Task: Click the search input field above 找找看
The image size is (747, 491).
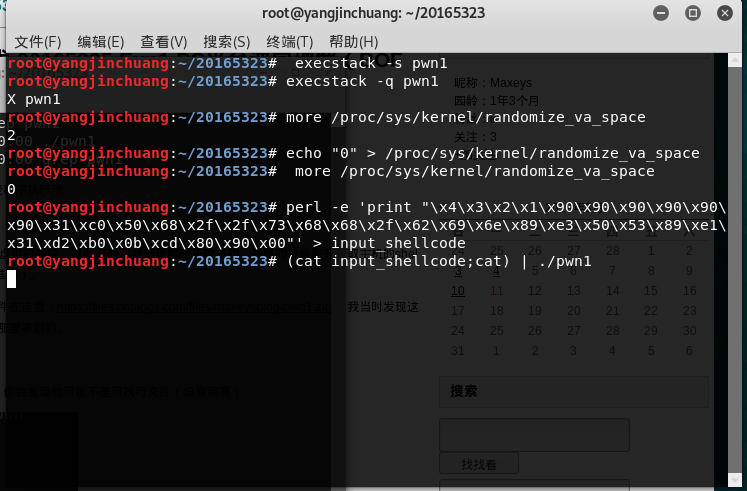Action: pyautogui.click(x=534, y=435)
